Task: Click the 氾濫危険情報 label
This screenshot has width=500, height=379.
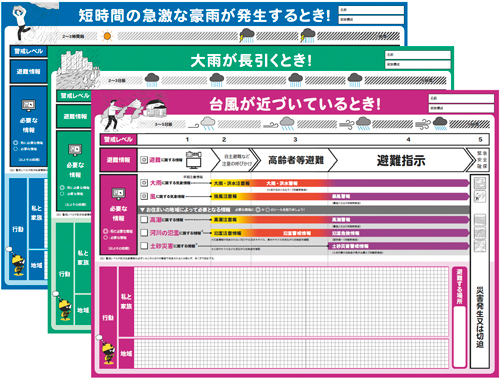Action: pos(345,233)
